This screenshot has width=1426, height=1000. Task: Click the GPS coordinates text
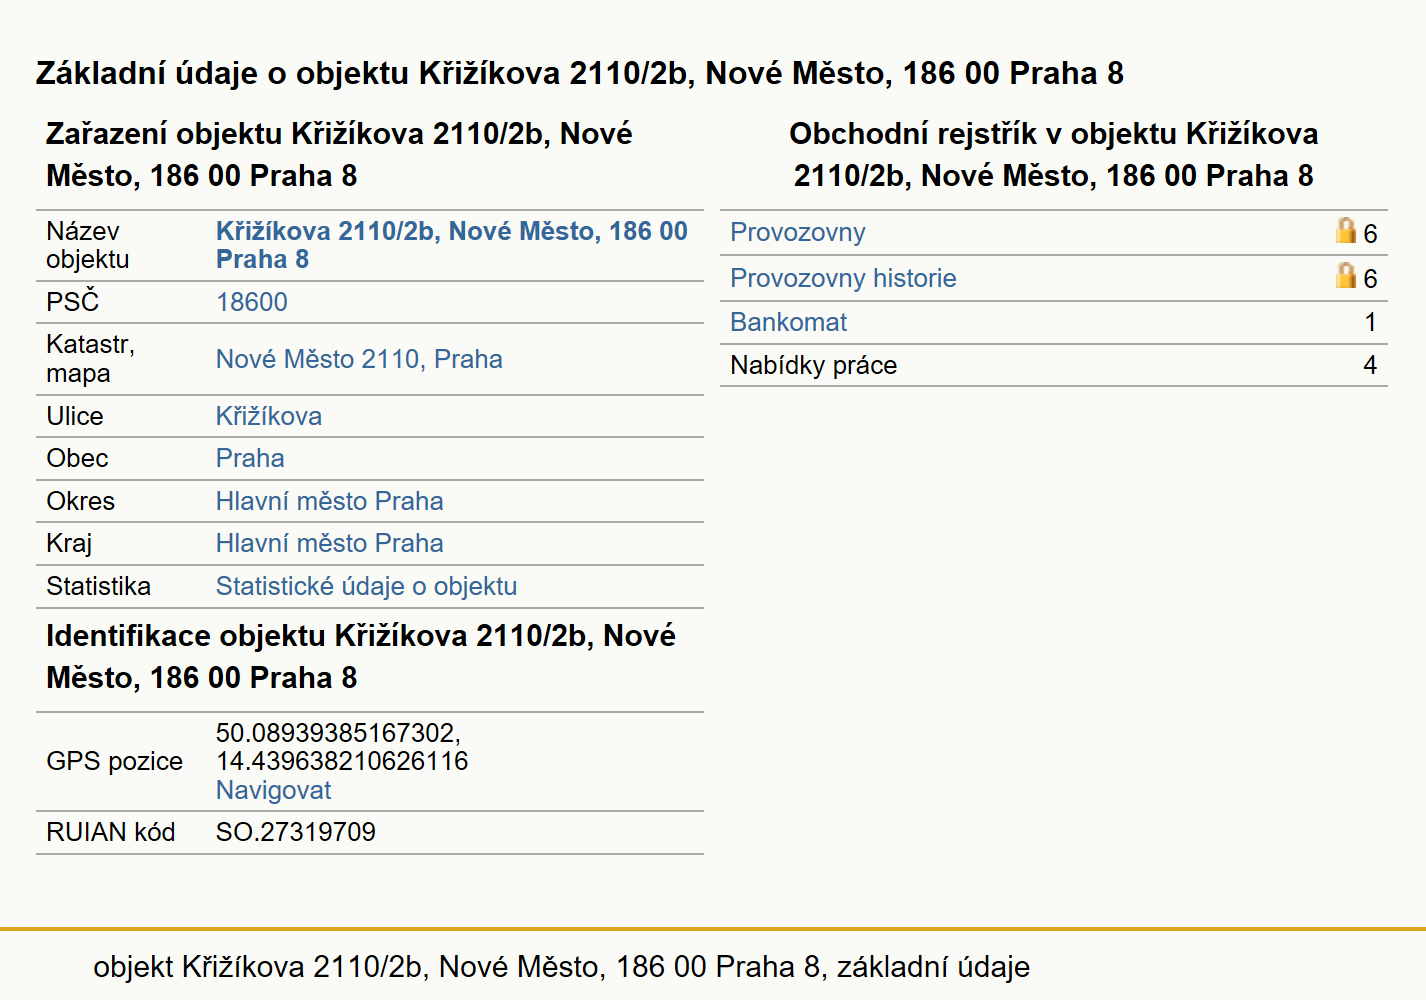pos(342,747)
